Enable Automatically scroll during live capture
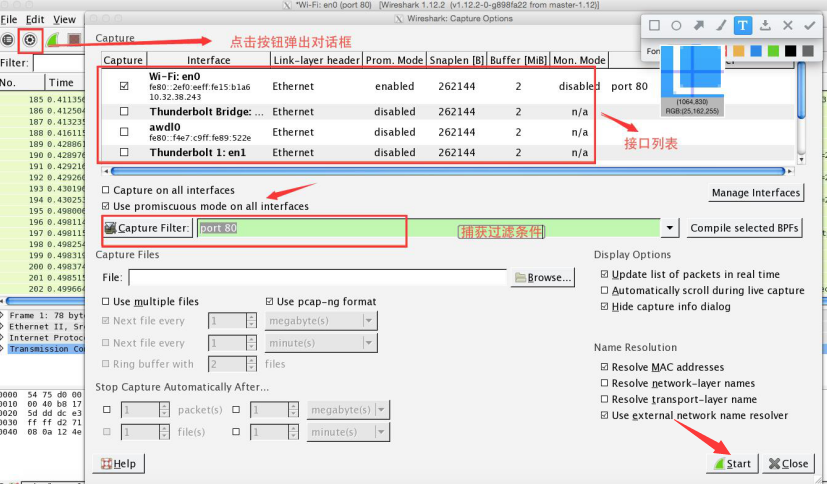The height and width of the screenshot is (488, 827). point(604,290)
